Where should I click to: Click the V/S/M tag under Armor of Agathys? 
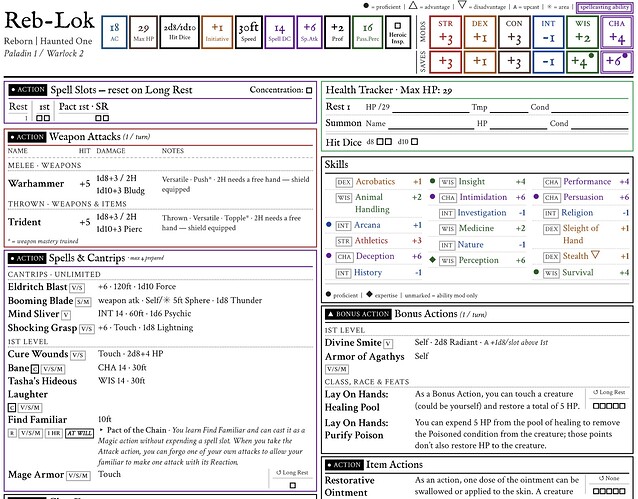(x=337, y=369)
